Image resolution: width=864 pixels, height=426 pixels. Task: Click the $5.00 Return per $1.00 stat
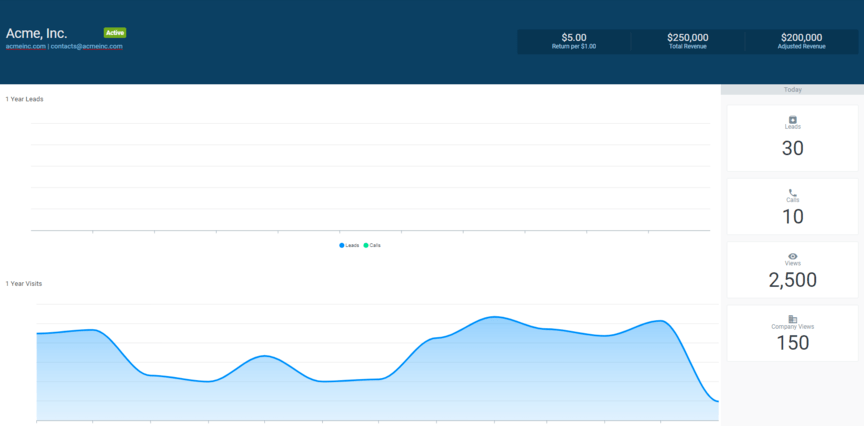pos(574,41)
